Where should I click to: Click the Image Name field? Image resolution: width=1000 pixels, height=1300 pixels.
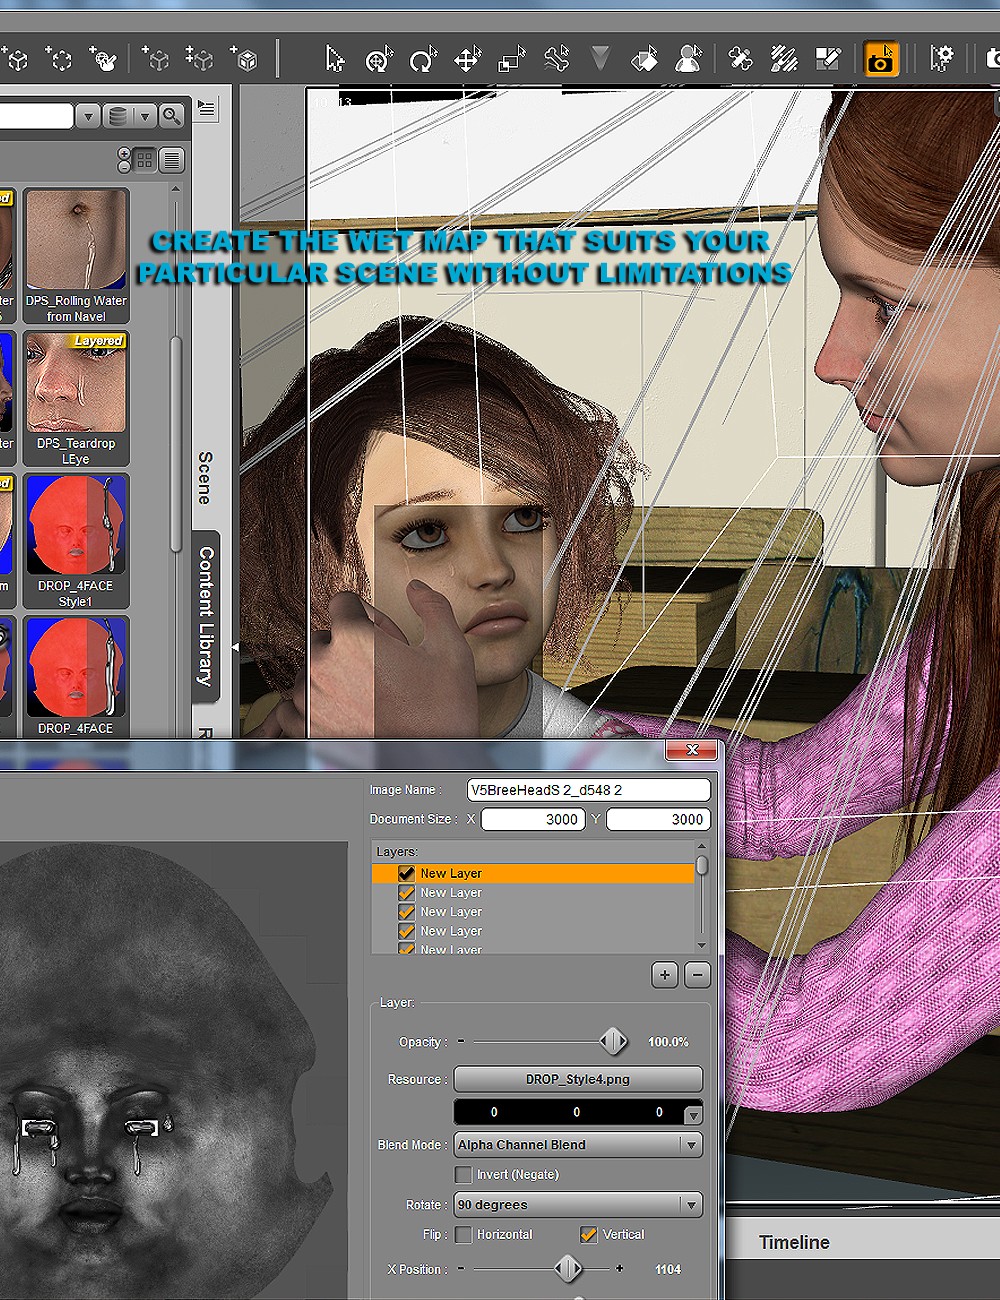coord(589,790)
